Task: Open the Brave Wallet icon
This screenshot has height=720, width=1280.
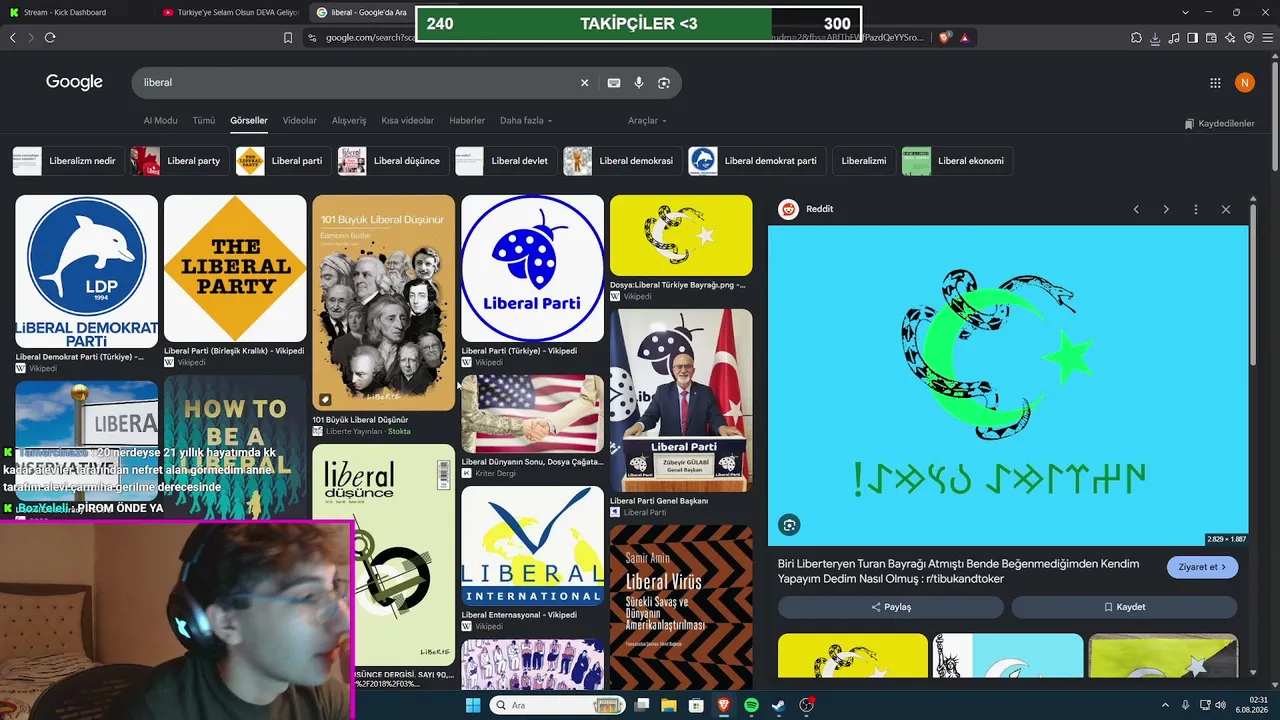Action: pyautogui.click(x=1211, y=38)
